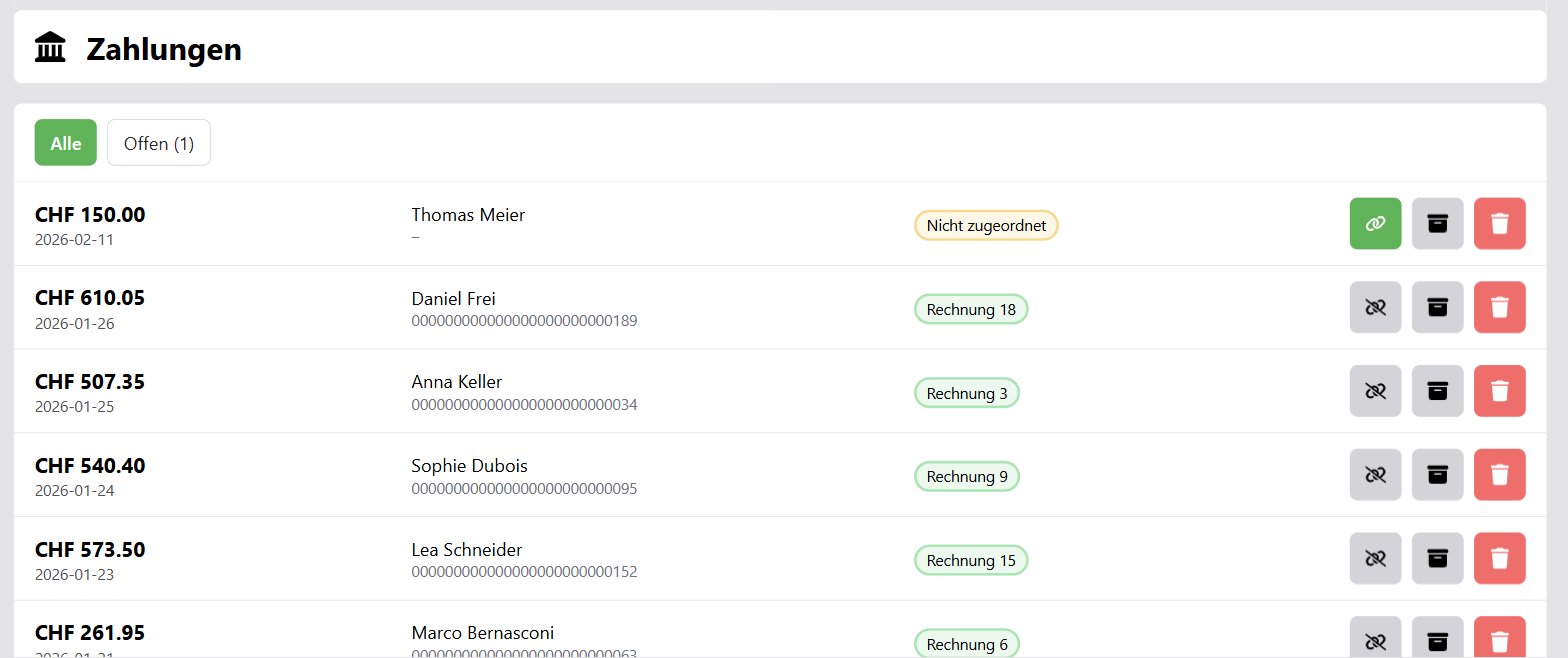Viewport: 1568px width, 658px height.
Task: Delete the Sophie Dubois payment
Action: coord(1499,474)
